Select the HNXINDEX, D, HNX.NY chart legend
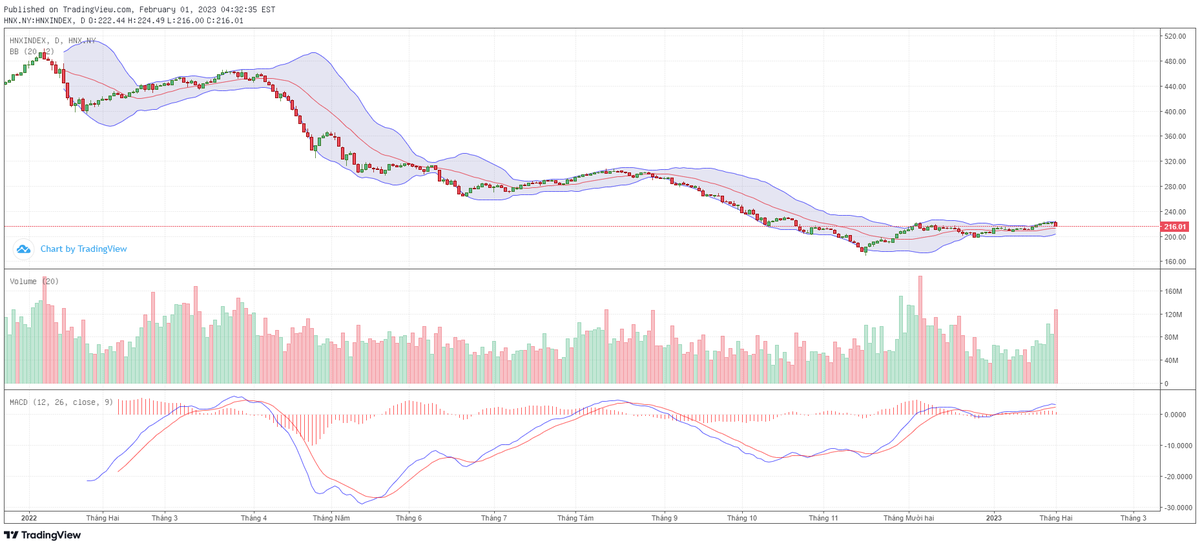This screenshot has height=547, width=1200. (x=52, y=40)
